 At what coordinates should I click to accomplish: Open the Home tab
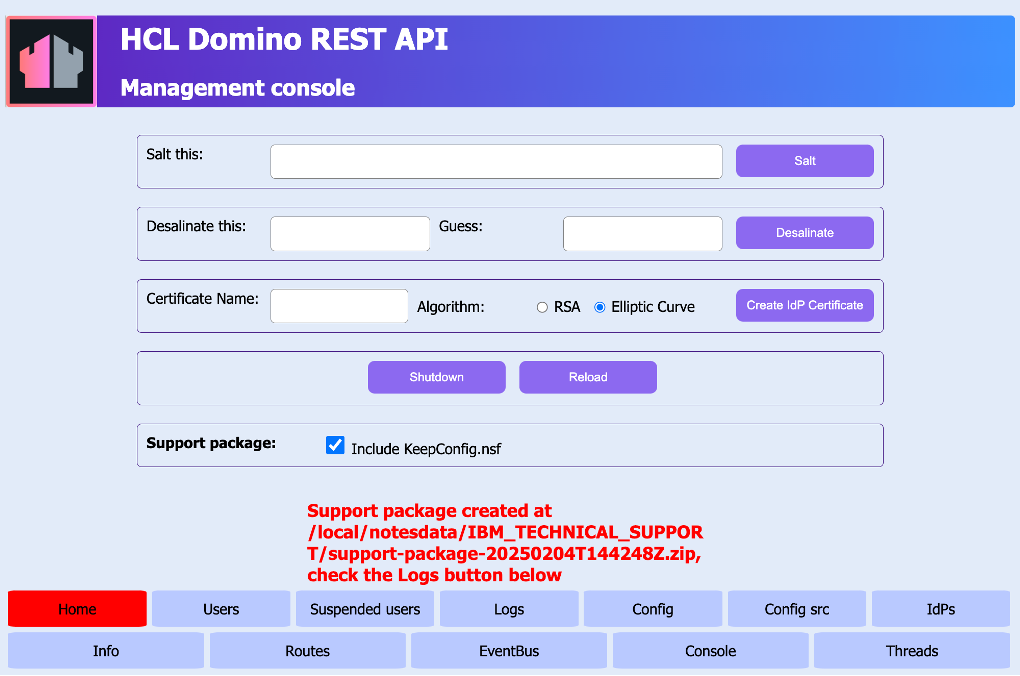[x=77, y=609]
